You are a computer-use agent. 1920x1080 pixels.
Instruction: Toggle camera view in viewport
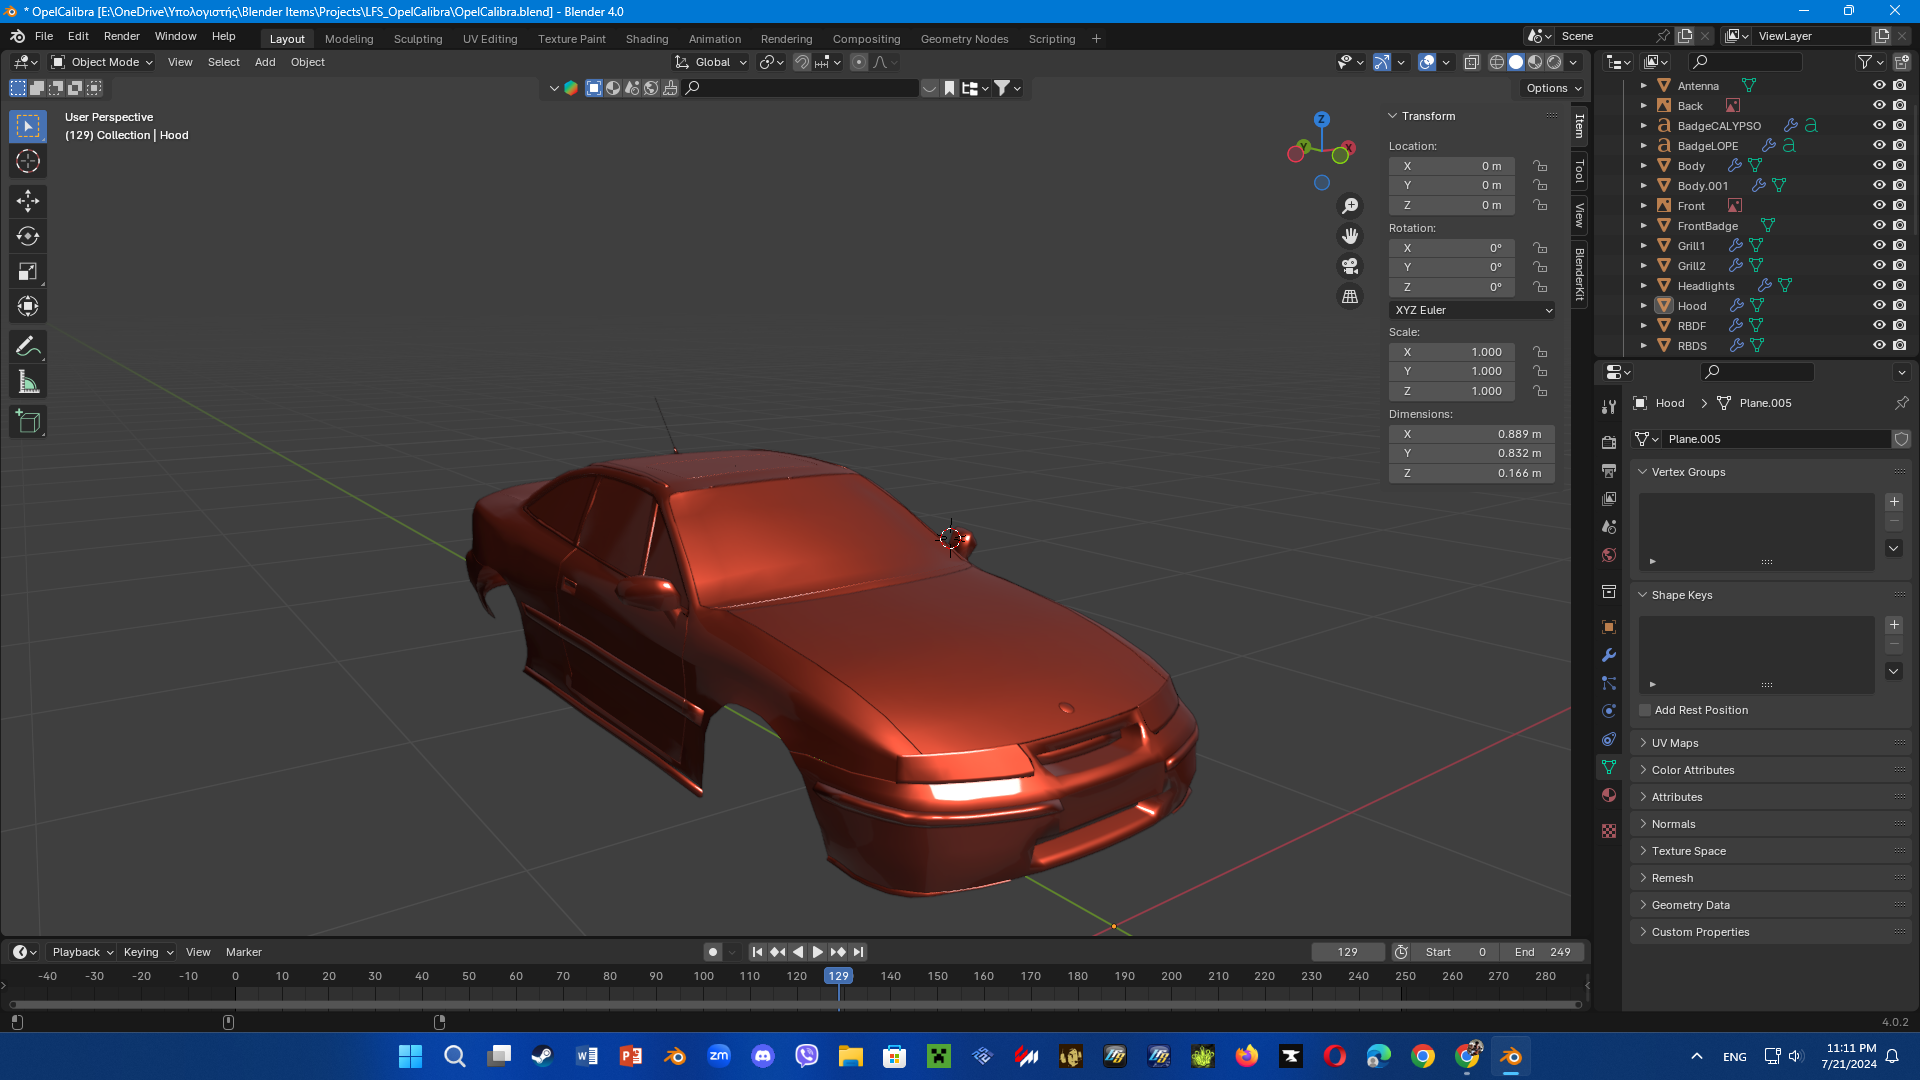pyautogui.click(x=1350, y=266)
